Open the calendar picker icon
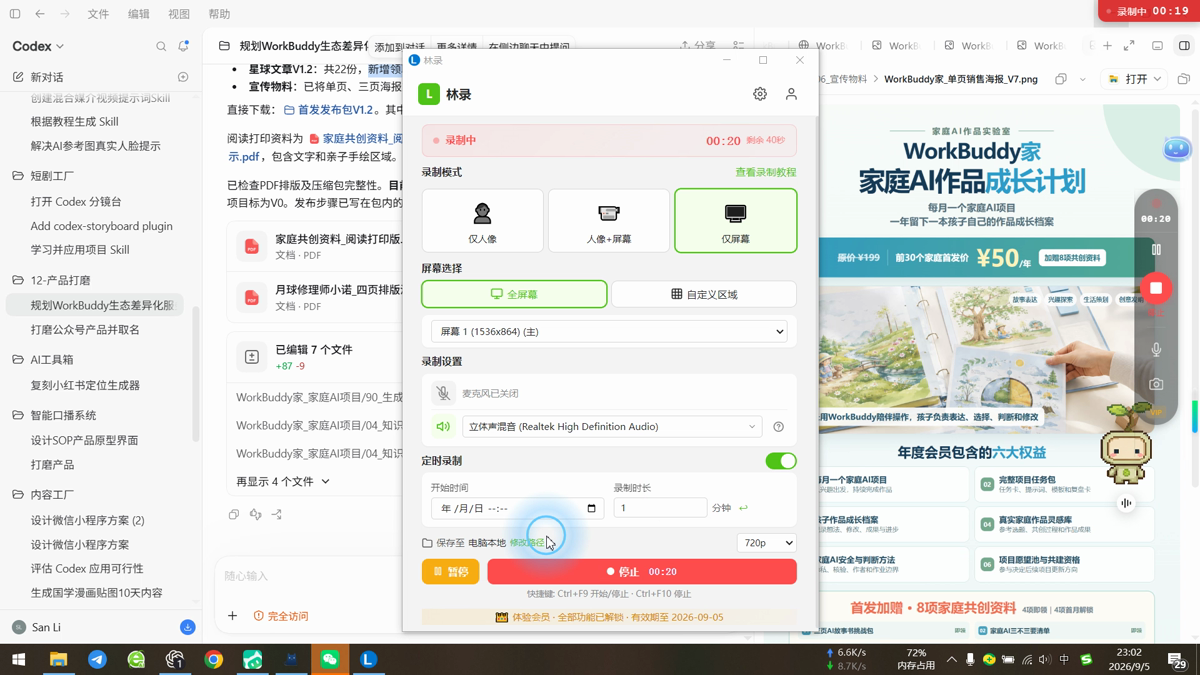Screen dimensions: 1200x675 (x=591, y=508)
